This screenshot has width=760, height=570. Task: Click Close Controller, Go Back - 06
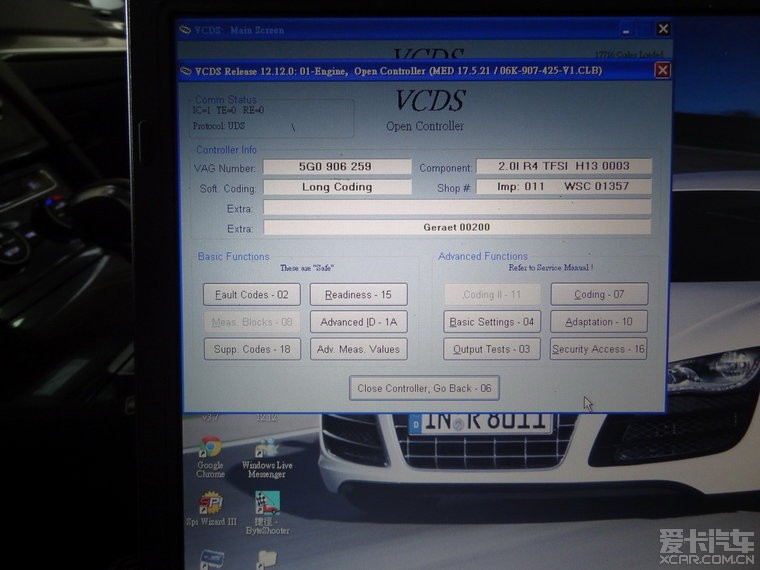[x=424, y=388]
